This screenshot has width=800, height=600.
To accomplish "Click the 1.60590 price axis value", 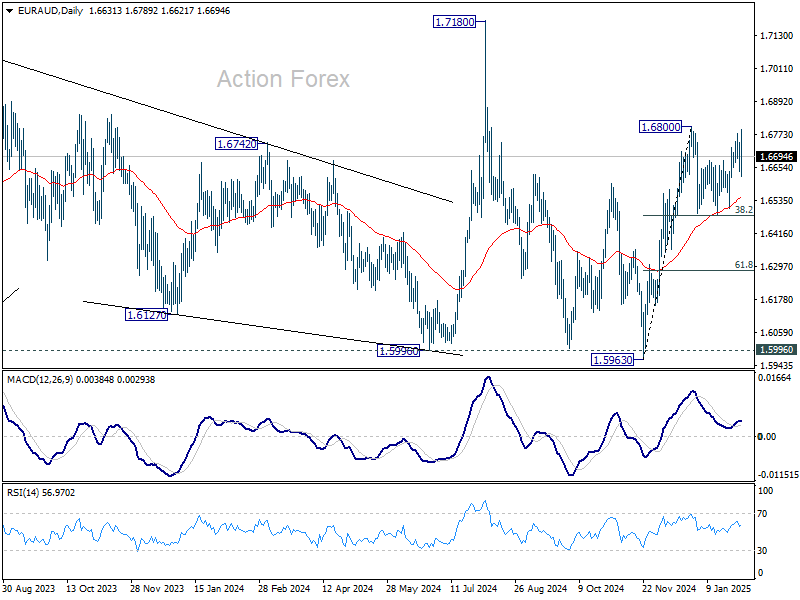I will pyautogui.click(x=777, y=333).
